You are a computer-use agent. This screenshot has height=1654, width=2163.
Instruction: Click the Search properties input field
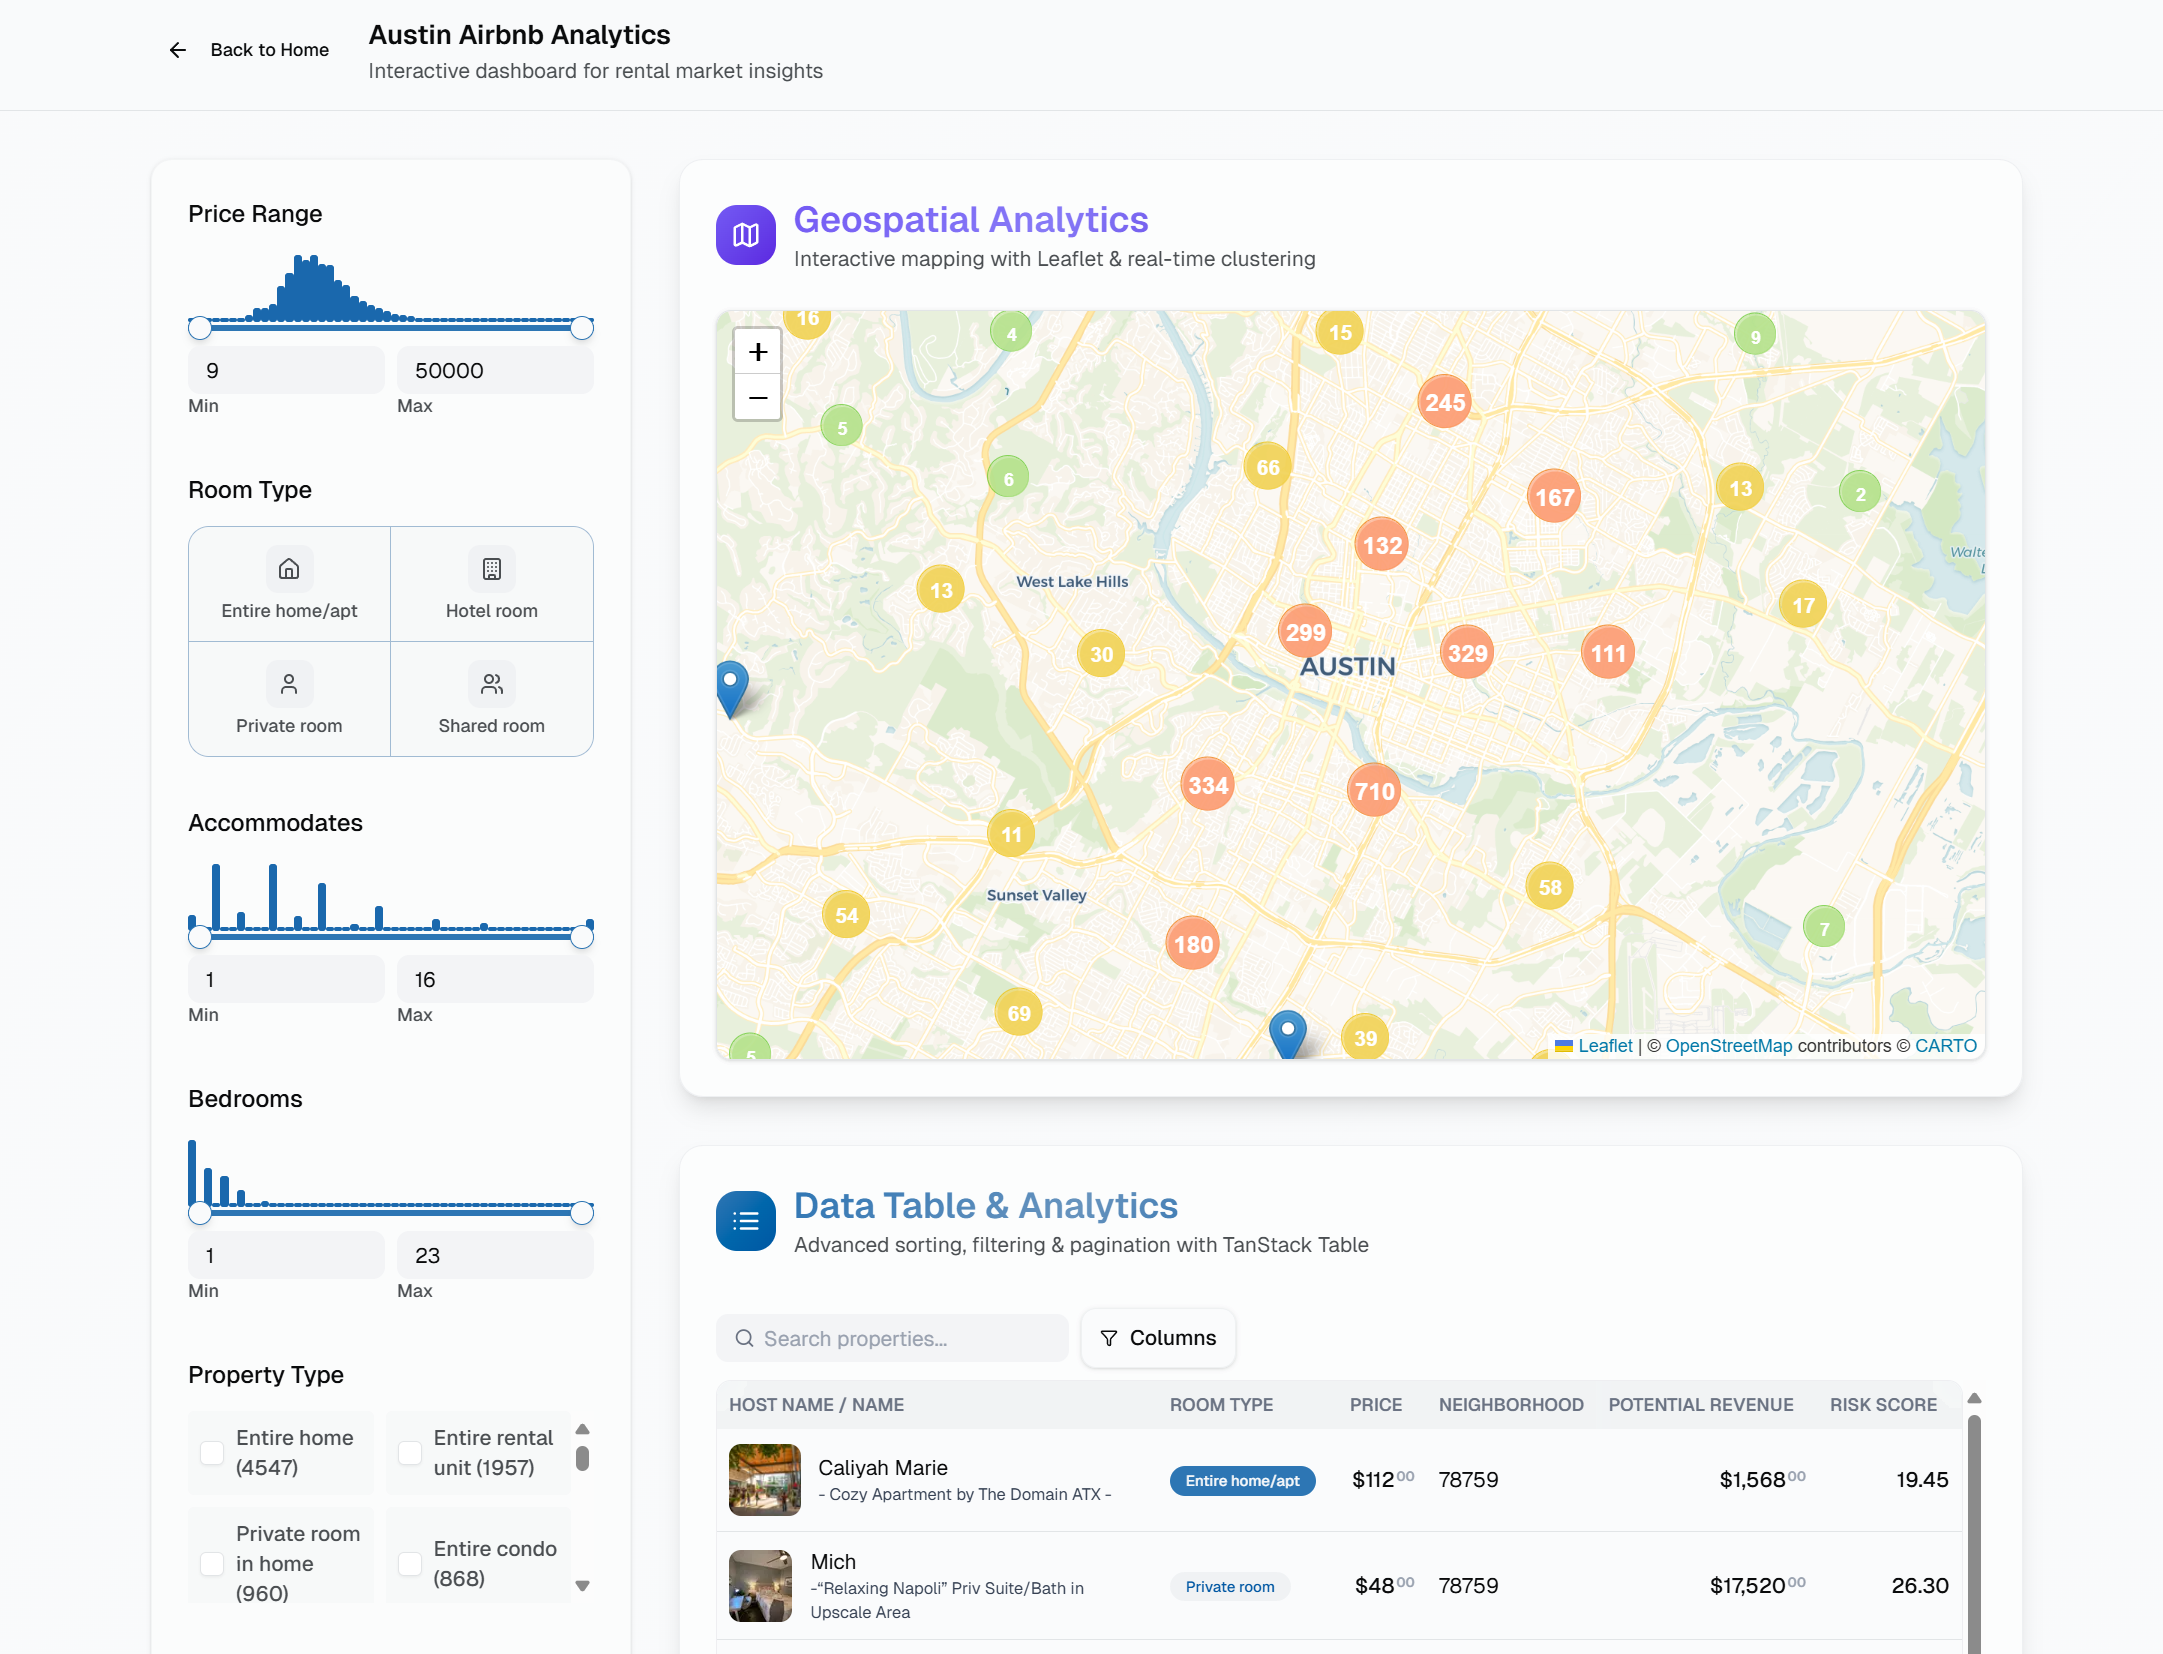click(892, 1338)
